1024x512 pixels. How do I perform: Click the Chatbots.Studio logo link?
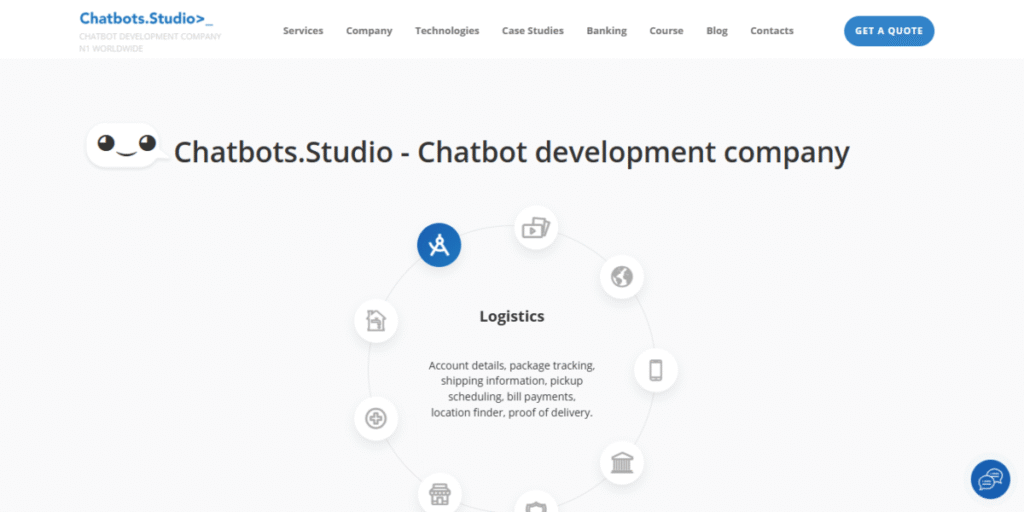146,18
